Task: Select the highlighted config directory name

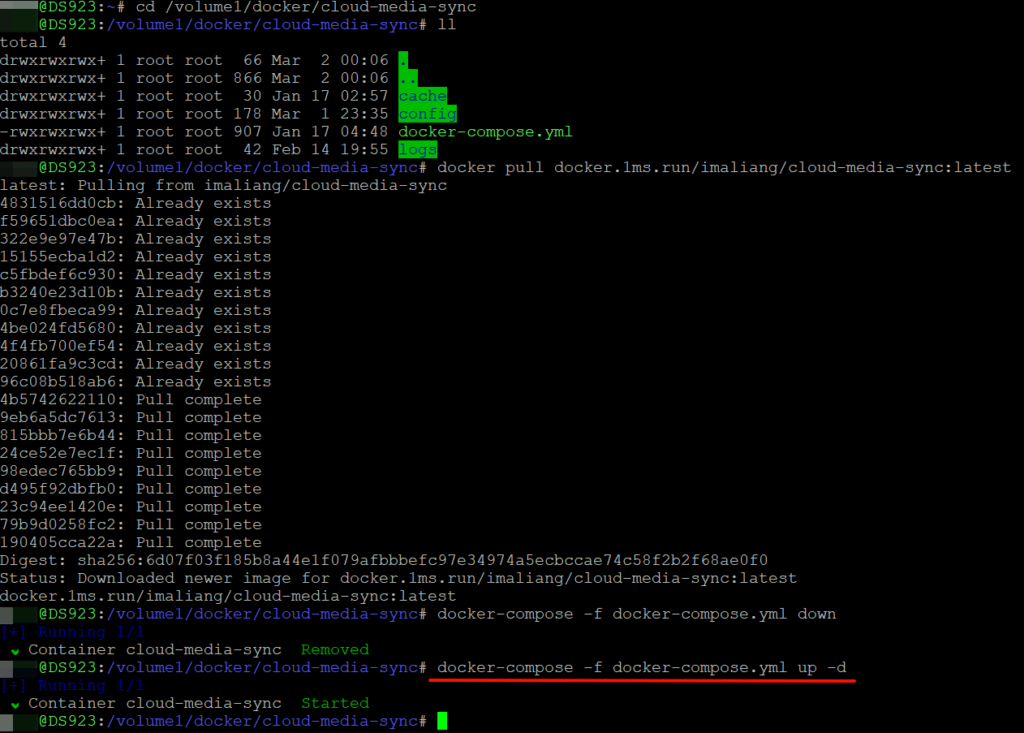Action: (x=427, y=114)
